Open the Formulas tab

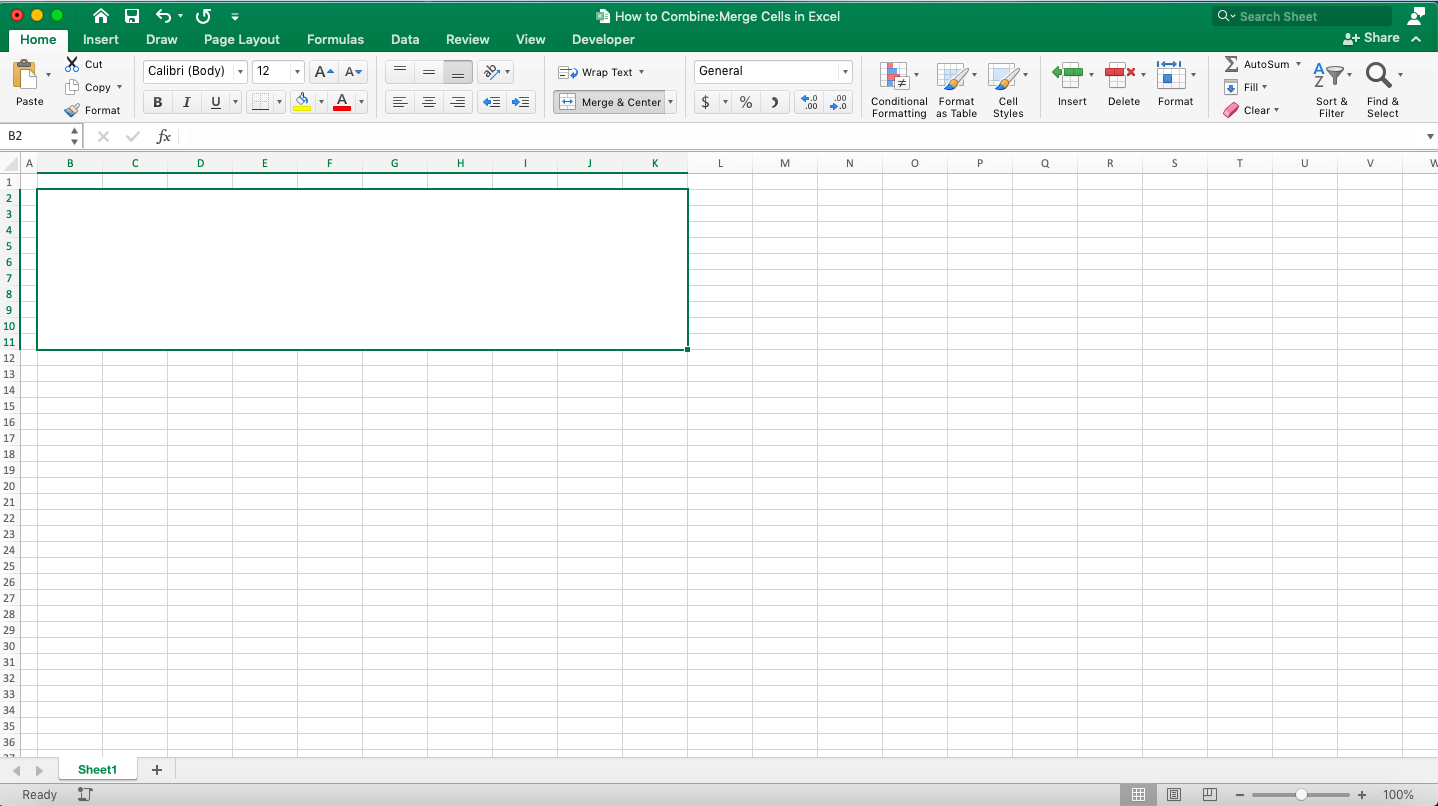(335, 40)
